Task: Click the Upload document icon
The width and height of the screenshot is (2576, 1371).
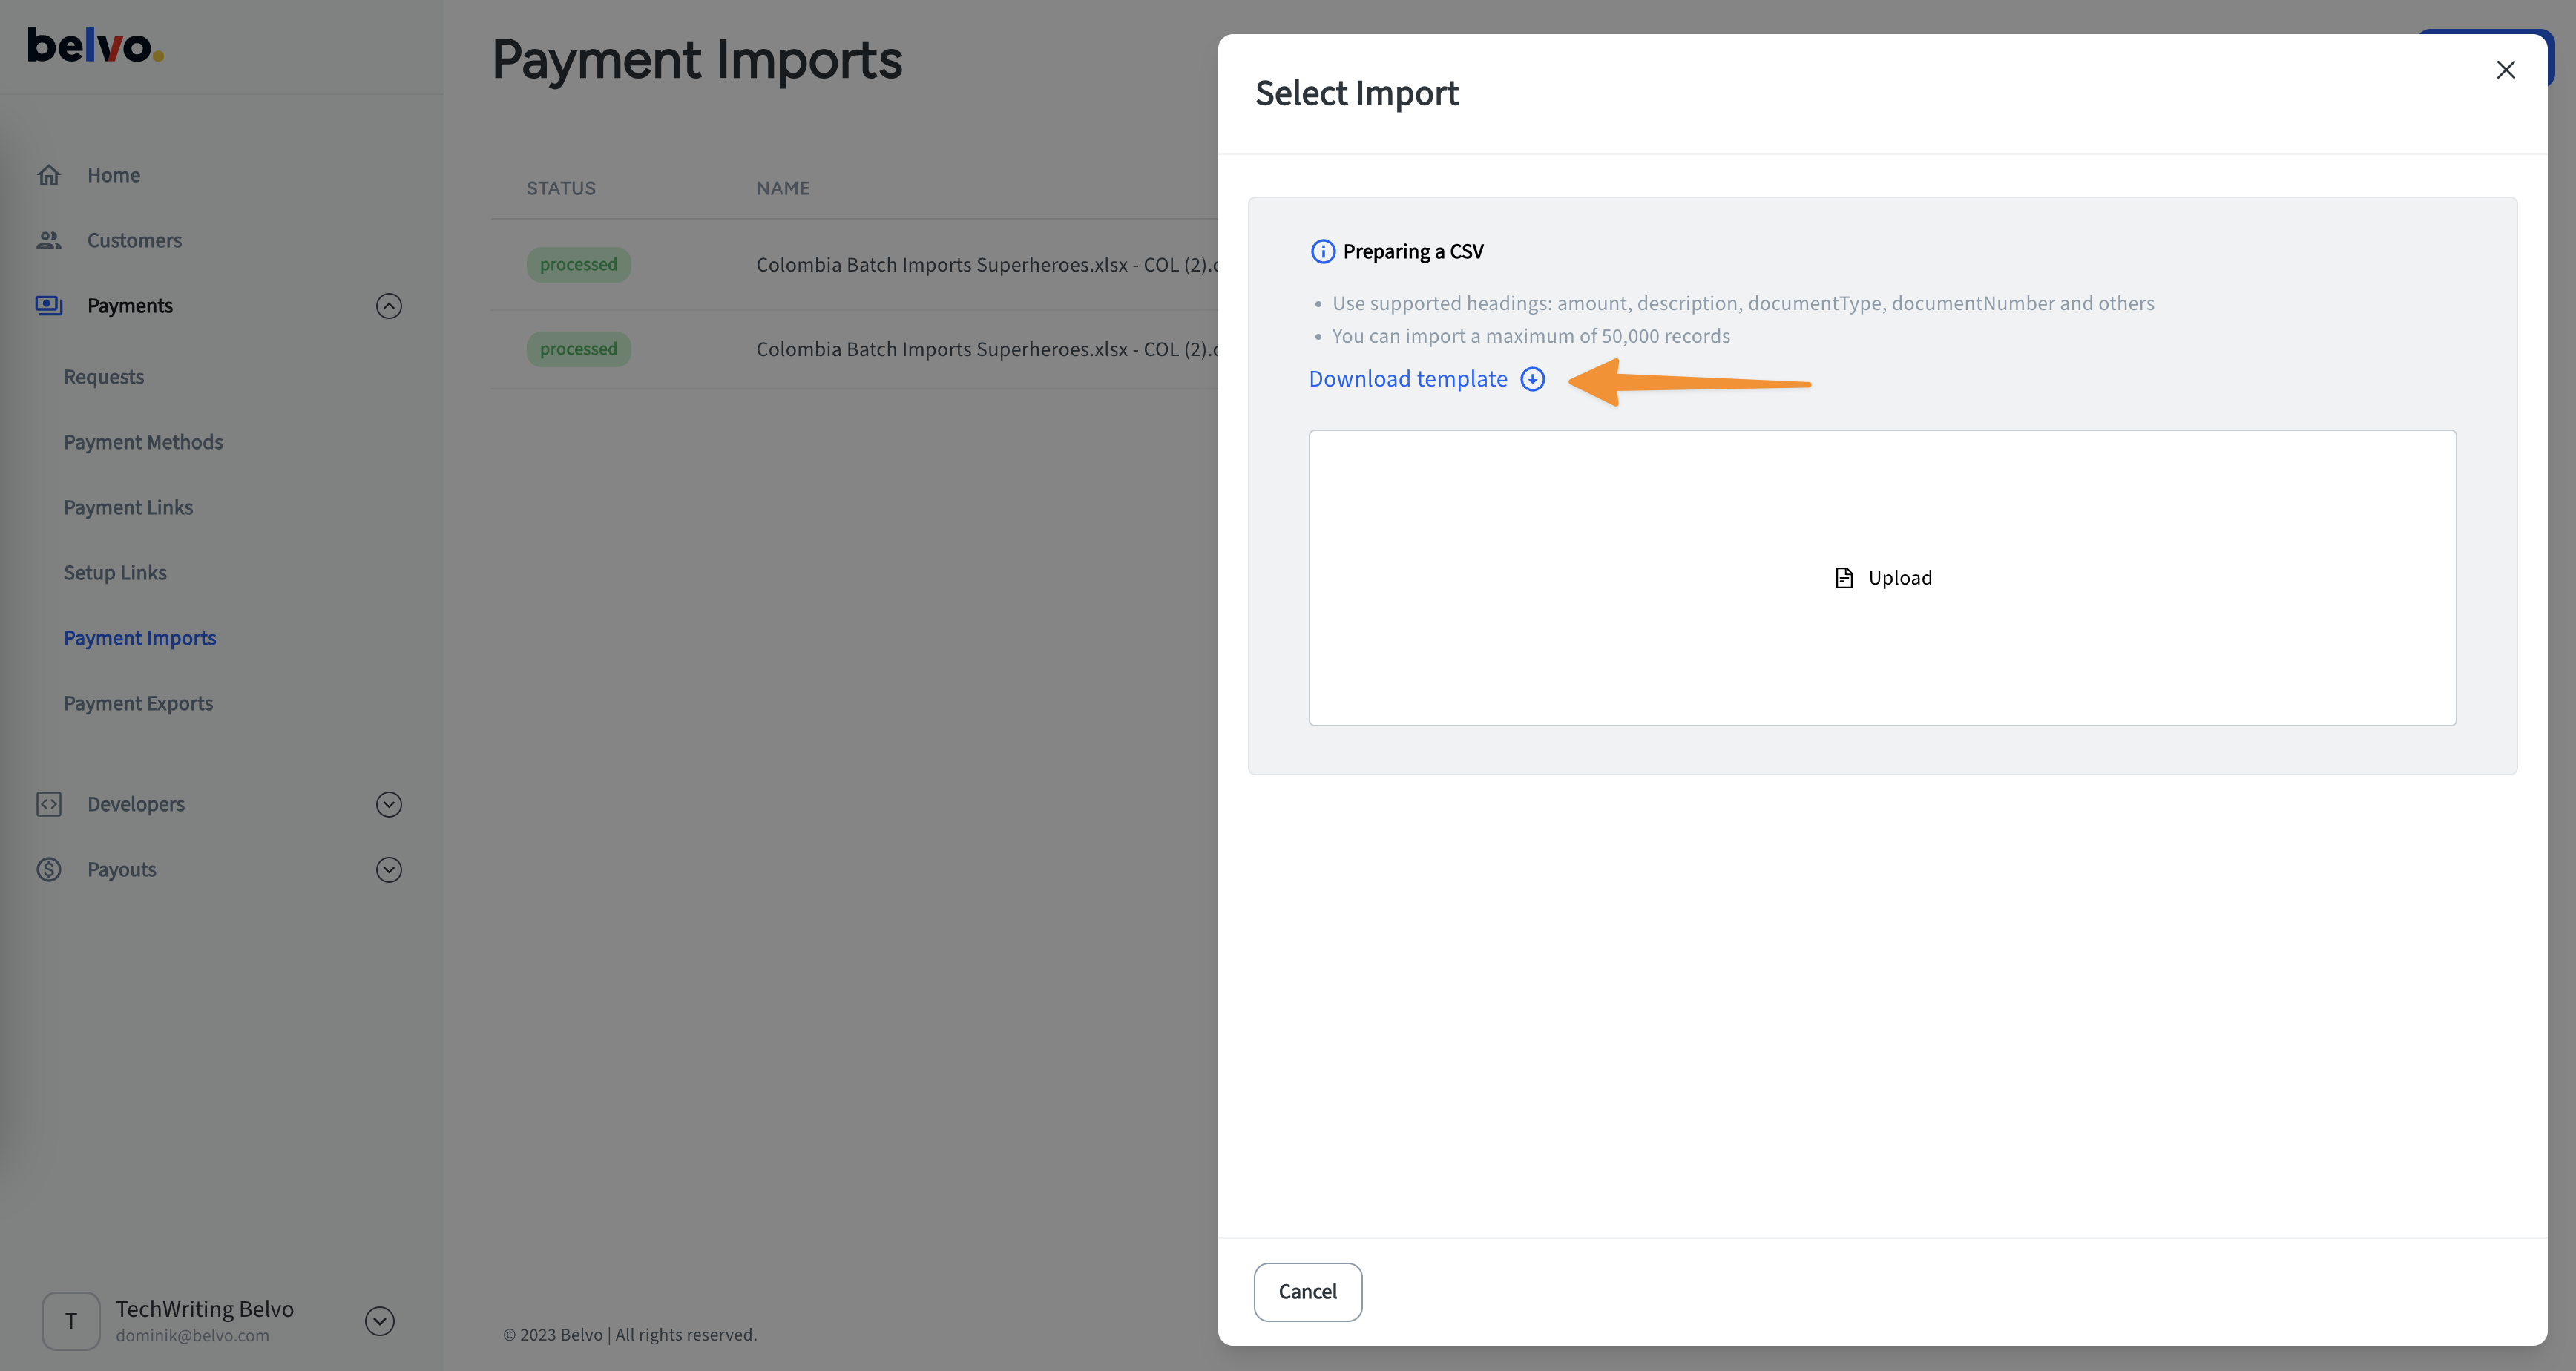Action: click(x=1844, y=578)
